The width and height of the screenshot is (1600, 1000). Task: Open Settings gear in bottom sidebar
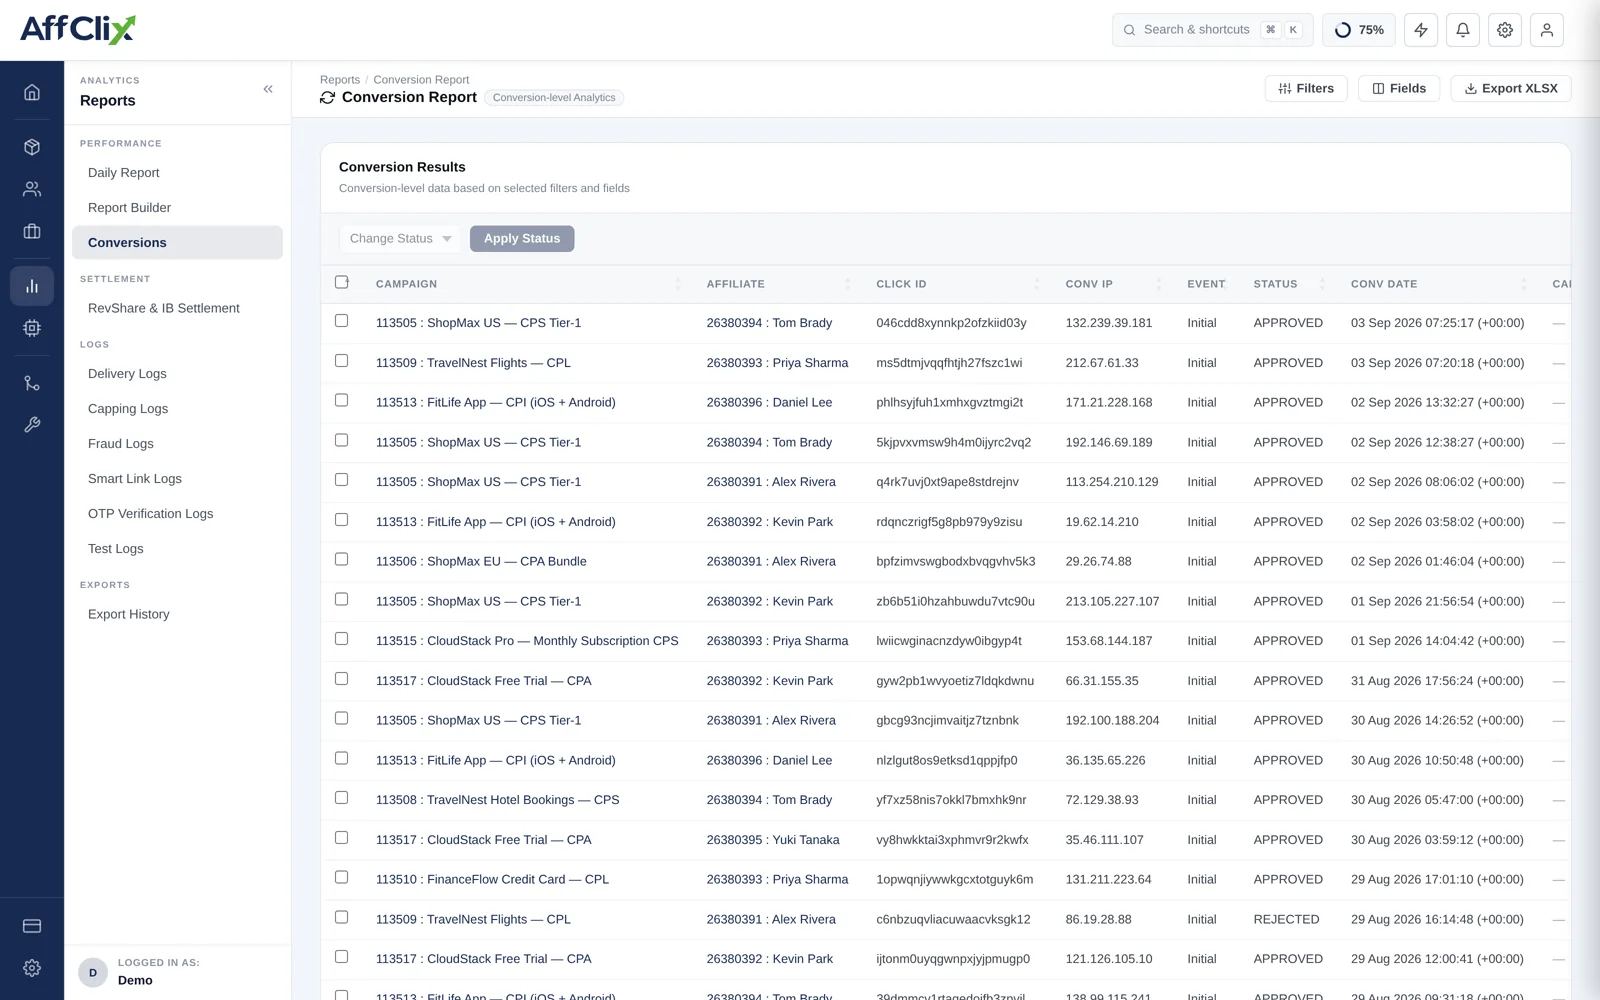(32, 968)
